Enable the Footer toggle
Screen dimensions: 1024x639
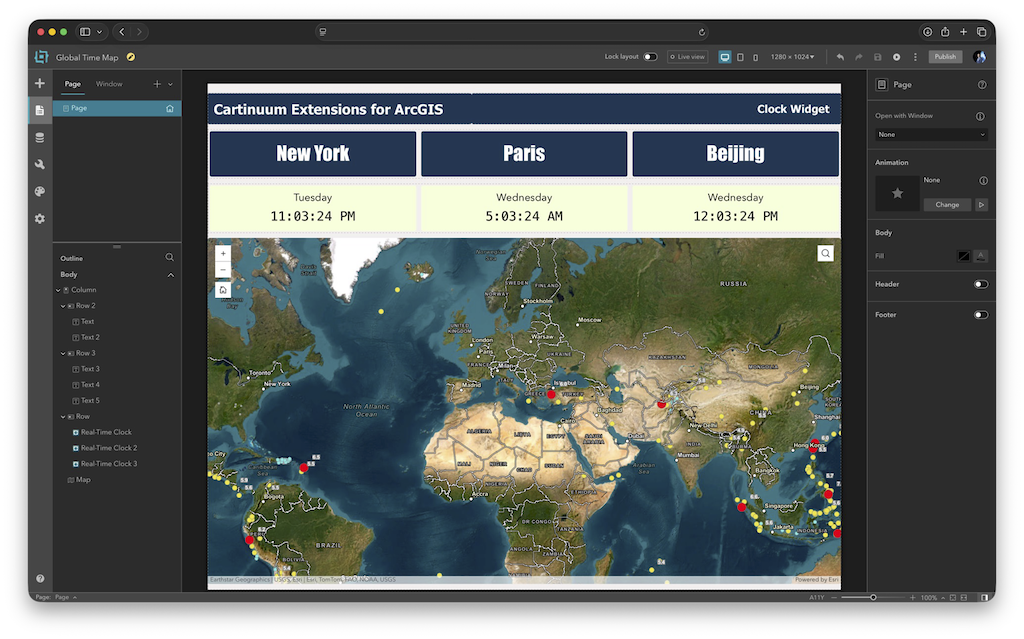pyautogui.click(x=981, y=314)
